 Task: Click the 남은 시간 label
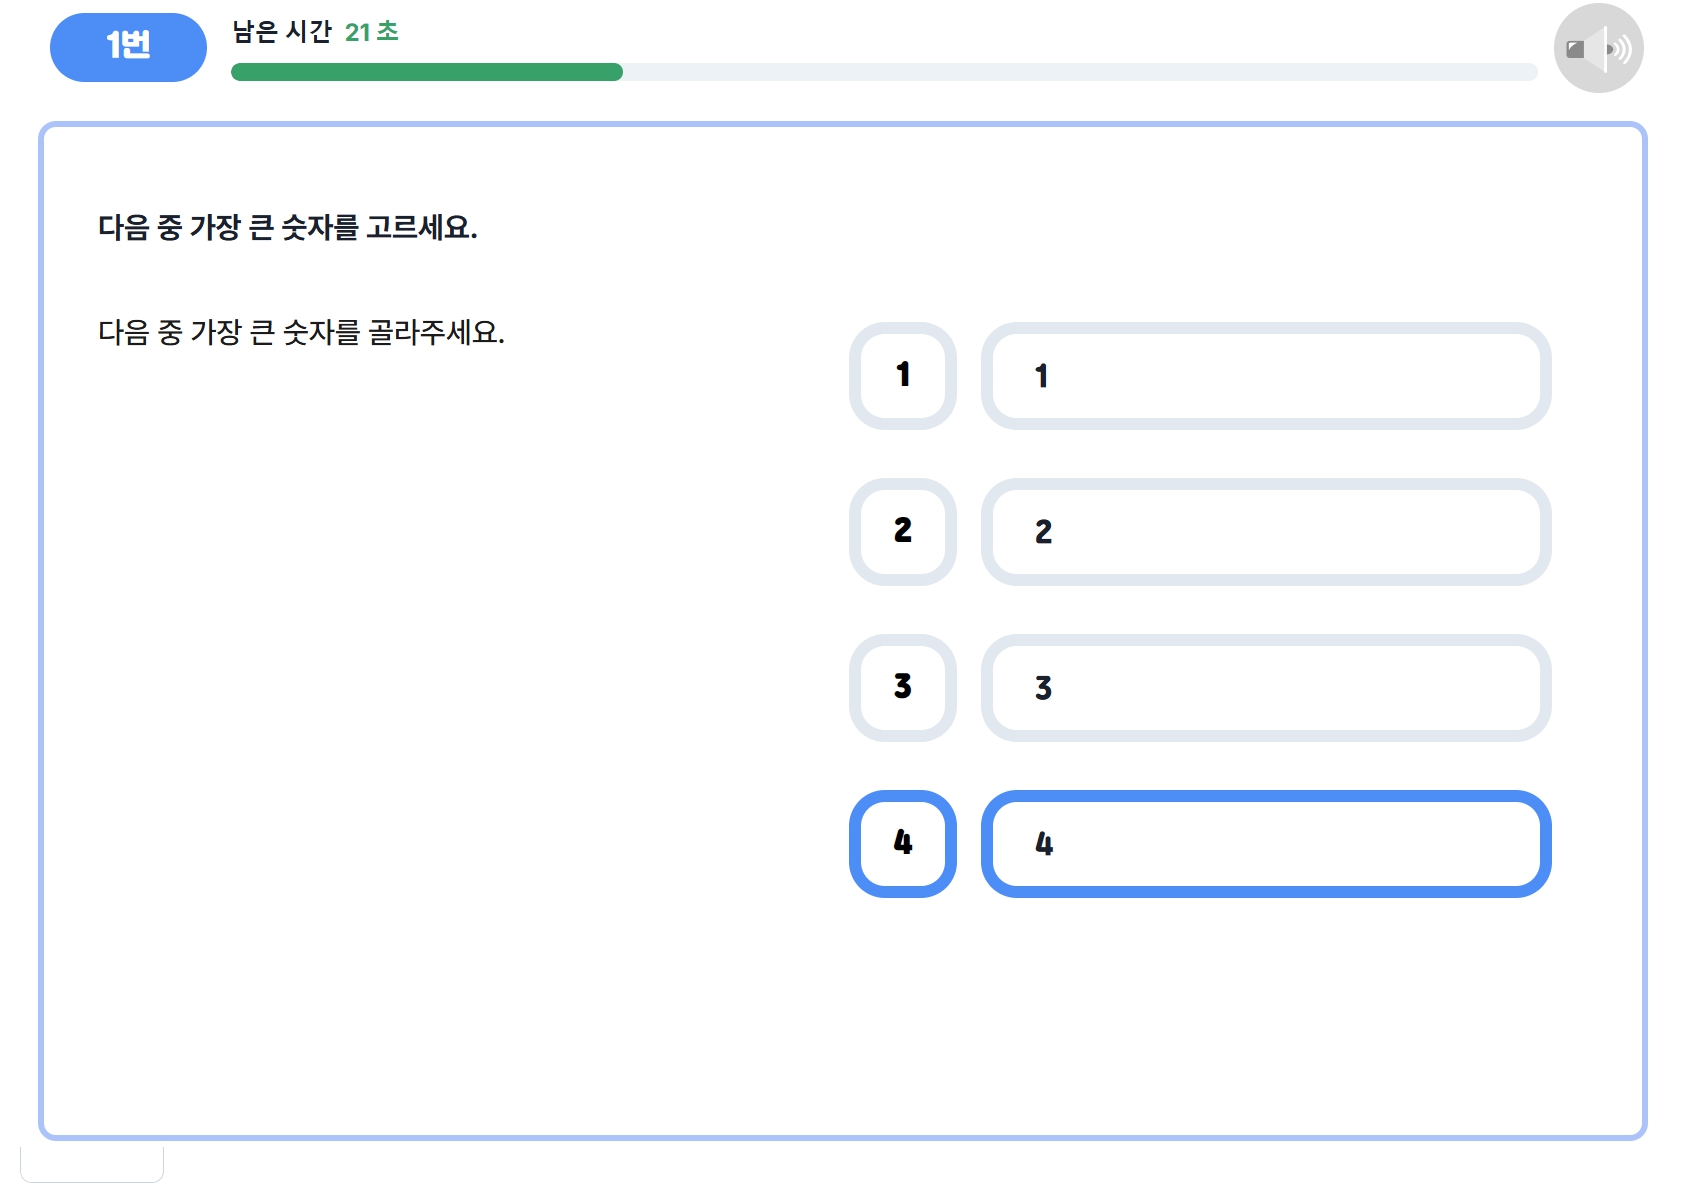[282, 32]
